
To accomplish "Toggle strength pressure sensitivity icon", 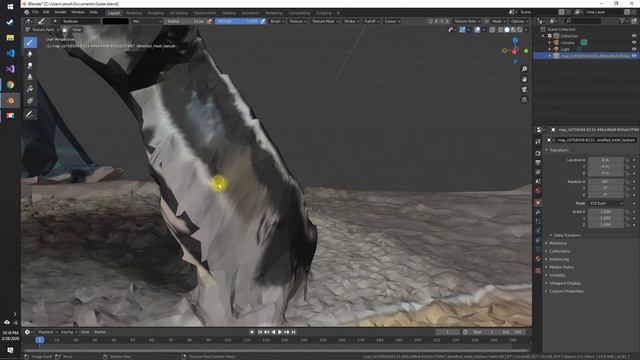I will 263,21.
